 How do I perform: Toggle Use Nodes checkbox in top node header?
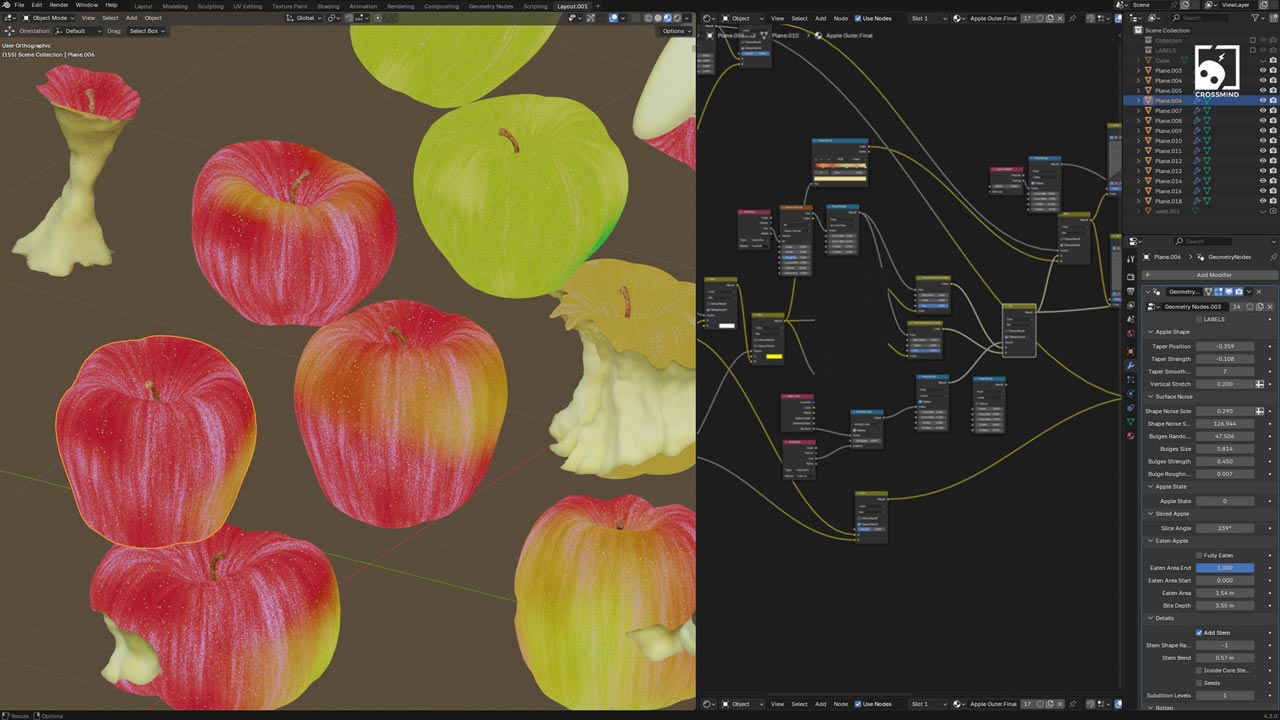pos(858,18)
